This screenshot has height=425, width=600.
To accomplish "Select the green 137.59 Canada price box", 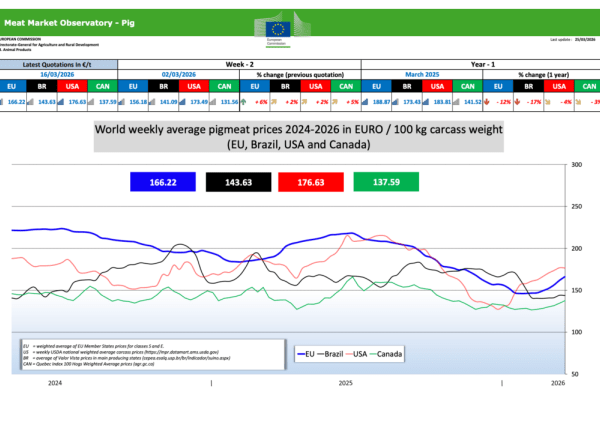I will click(x=386, y=182).
